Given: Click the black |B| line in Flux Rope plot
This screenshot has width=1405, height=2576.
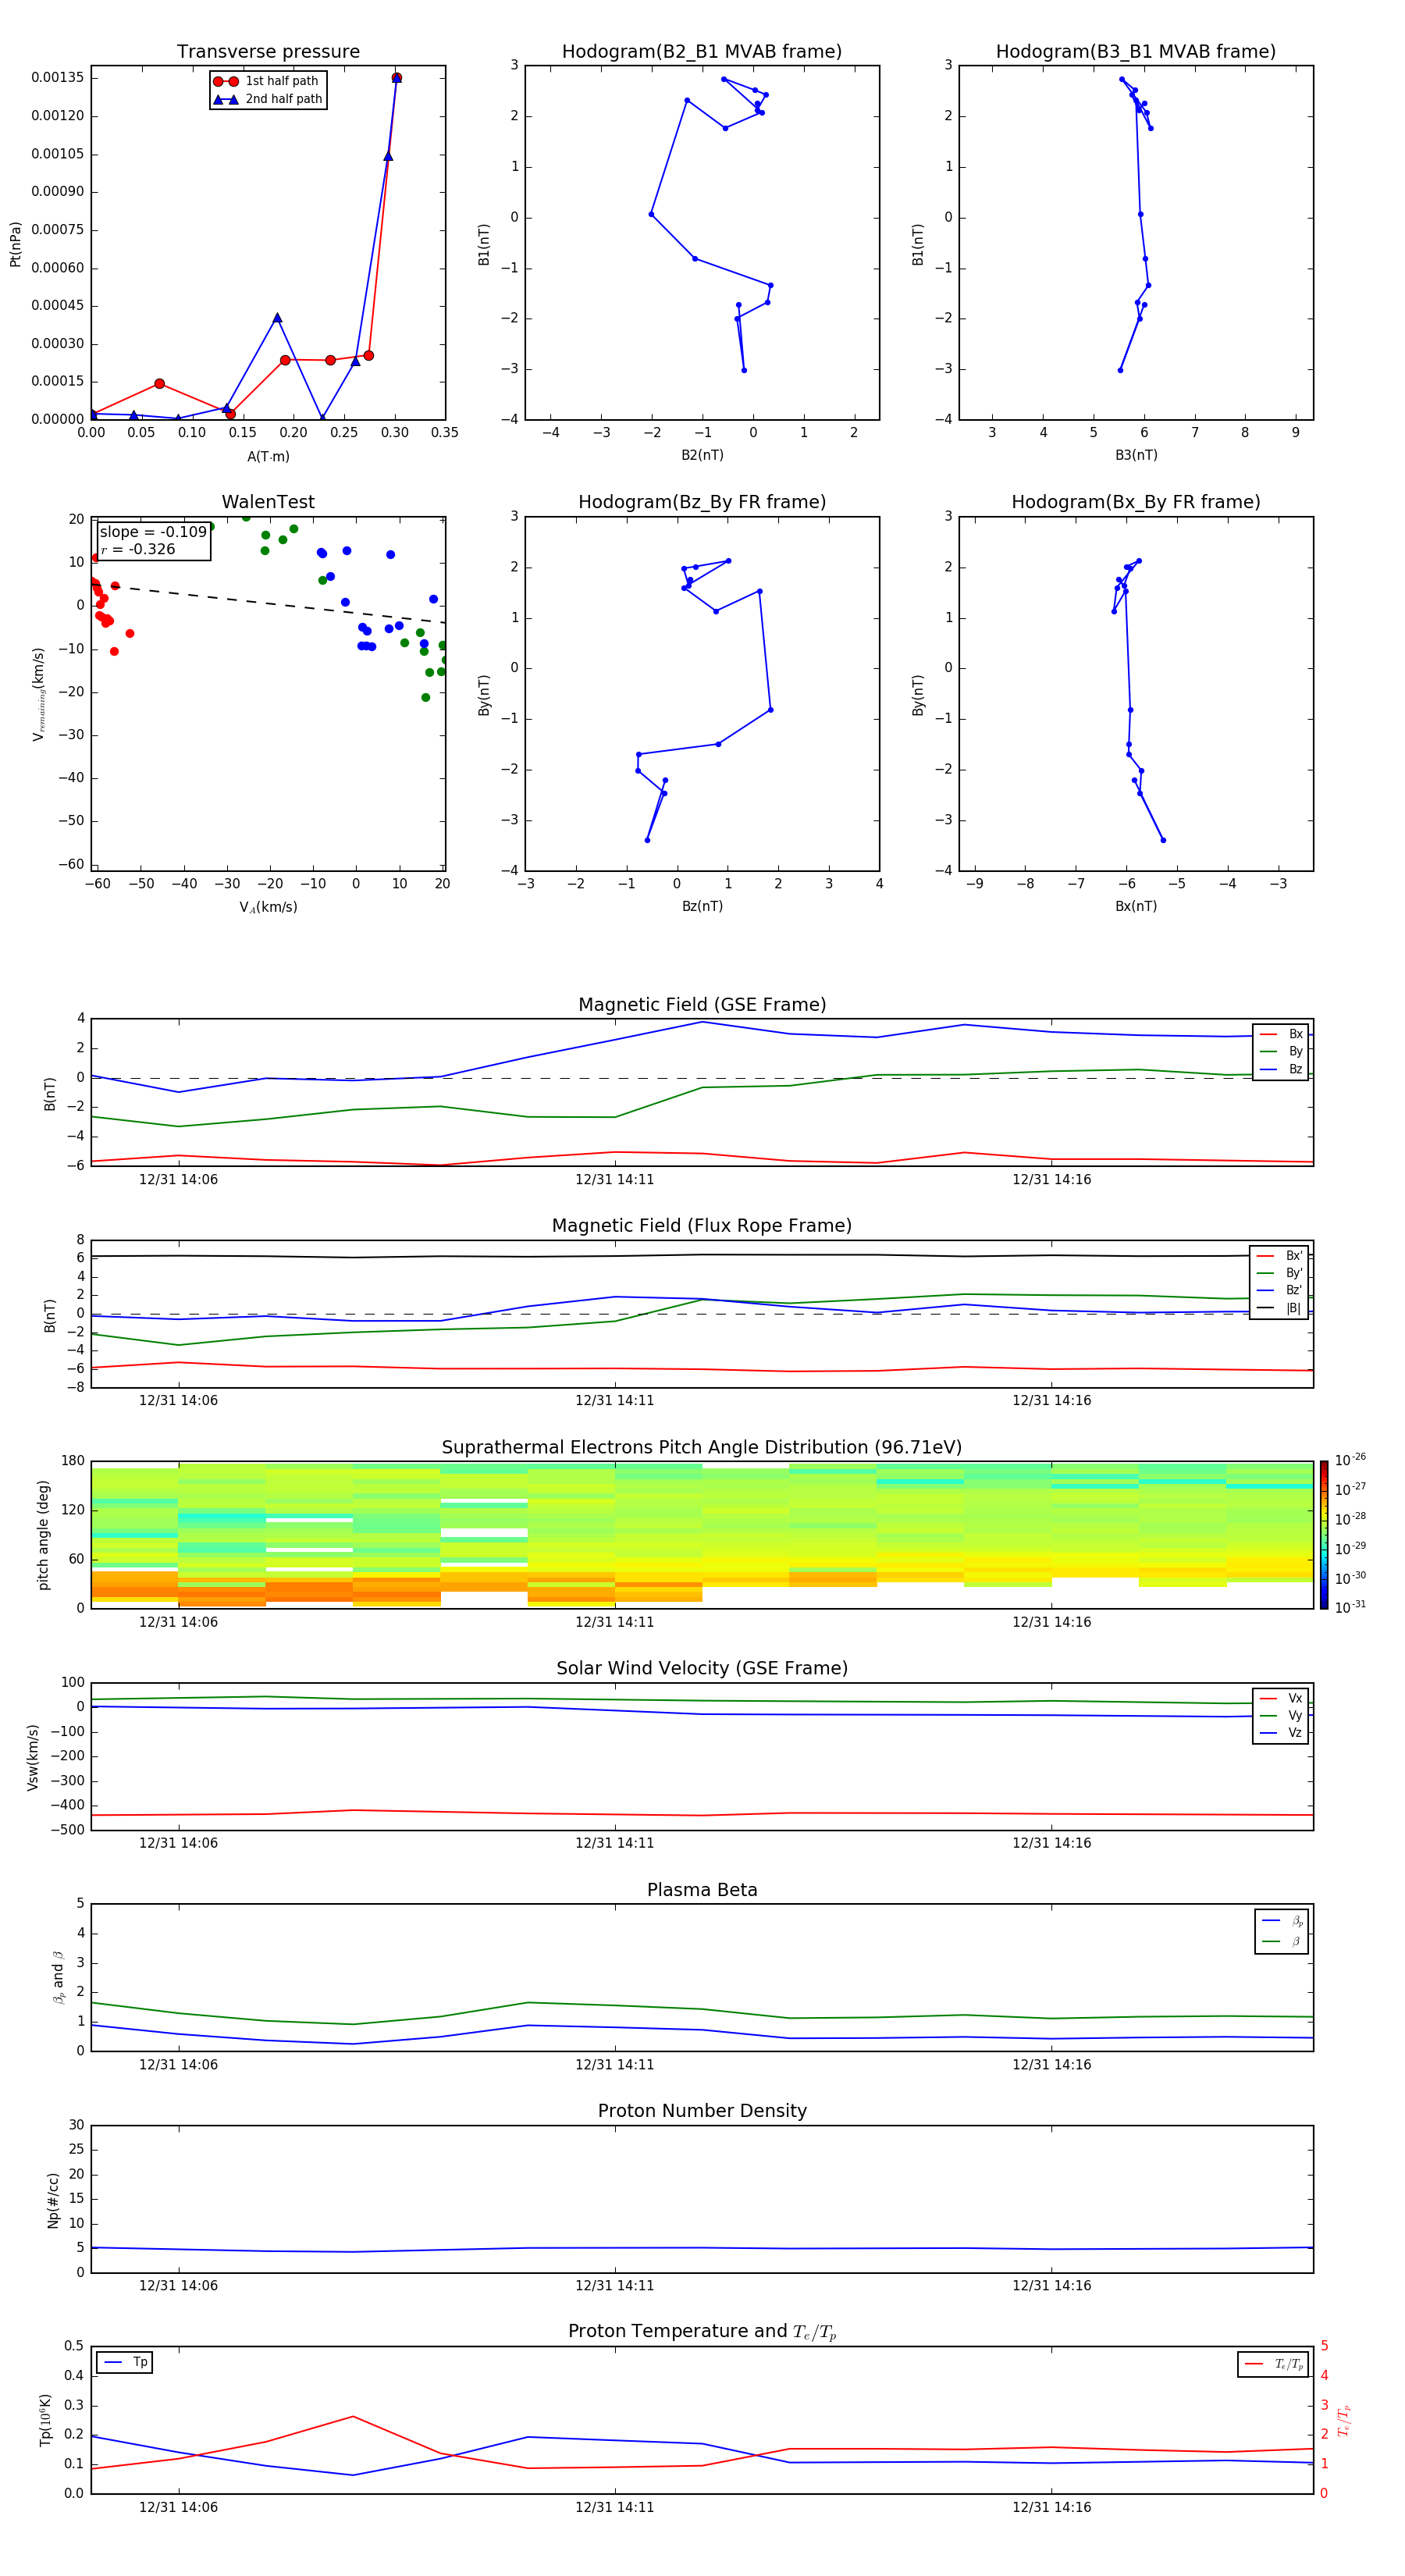Looking at the screenshot, I should pyautogui.click(x=702, y=1255).
